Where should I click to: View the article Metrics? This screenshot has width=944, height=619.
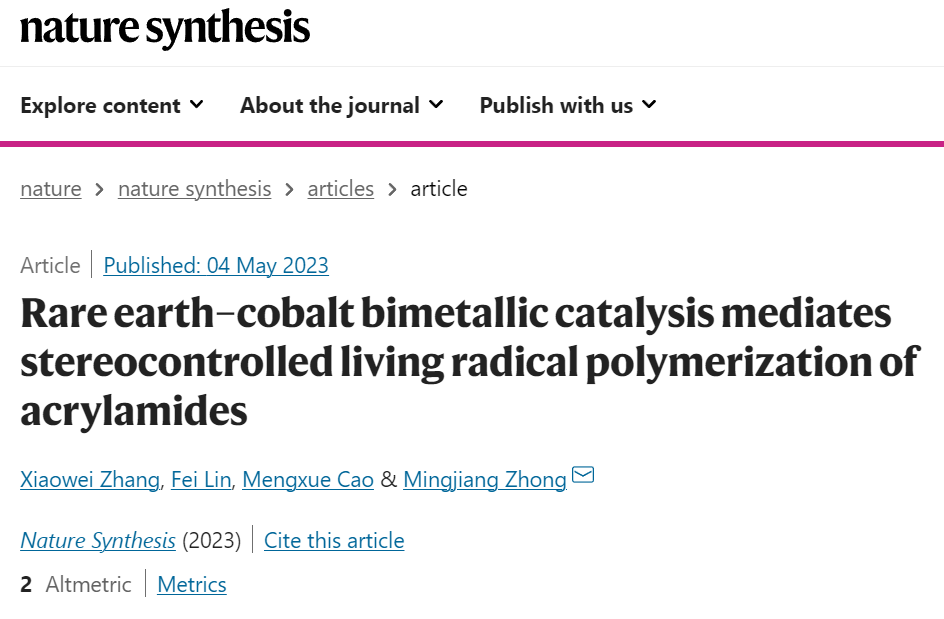click(192, 585)
